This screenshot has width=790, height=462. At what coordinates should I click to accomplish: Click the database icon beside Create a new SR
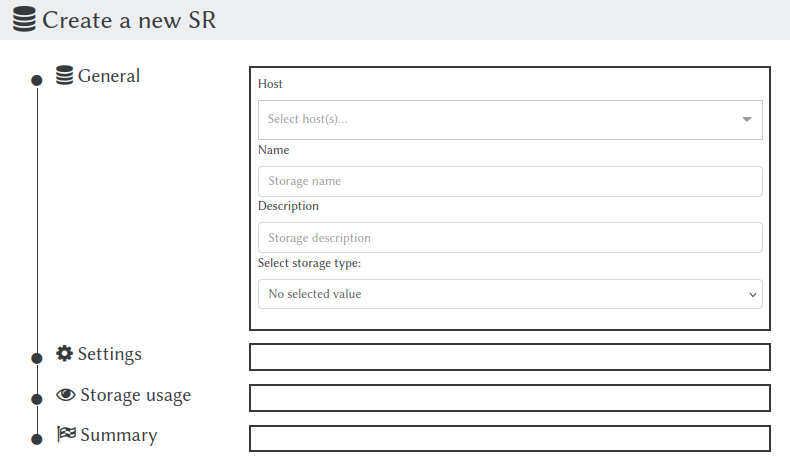click(x=24, y=19)
